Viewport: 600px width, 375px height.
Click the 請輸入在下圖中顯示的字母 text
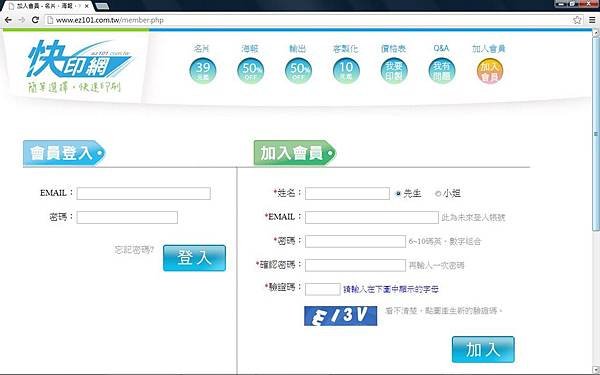[391, 289]
